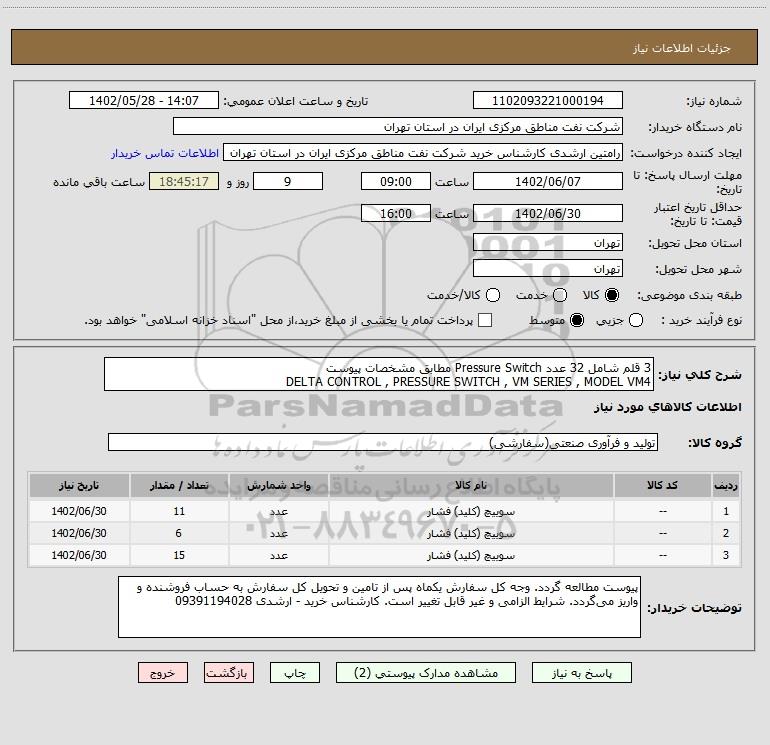Screen dimensions: 770x745
Task: Click the date cell in row 1
Action: (x=79, y=511)
